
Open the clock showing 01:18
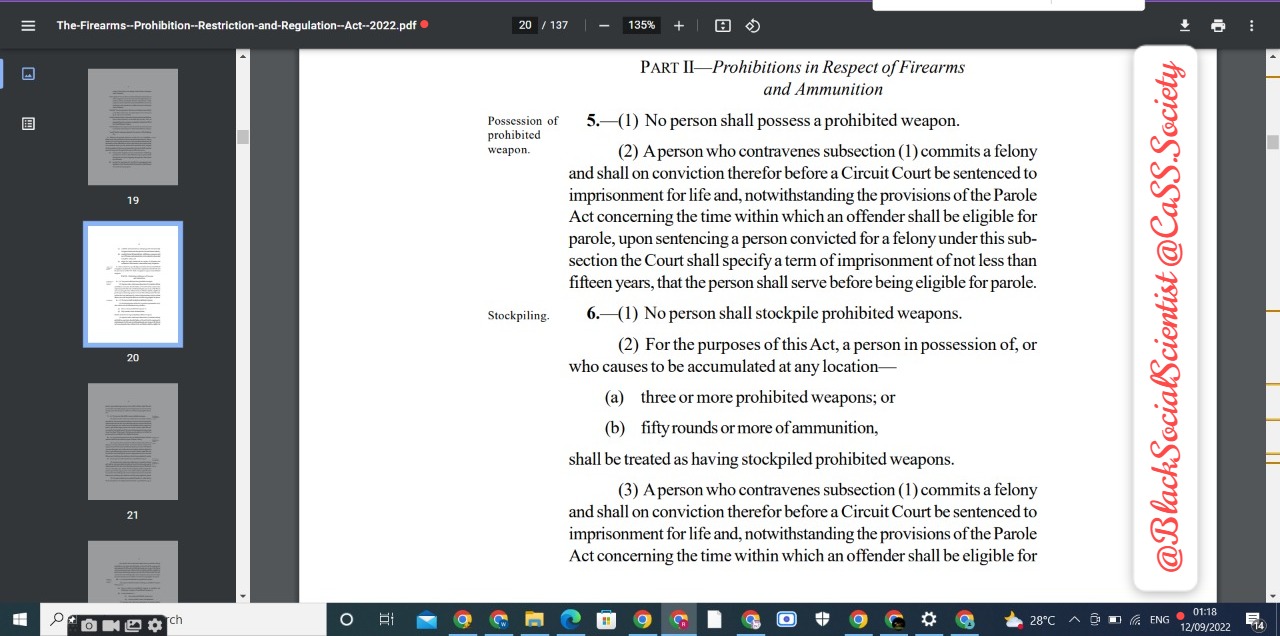pyautogui.click(x=1204, y=620)
